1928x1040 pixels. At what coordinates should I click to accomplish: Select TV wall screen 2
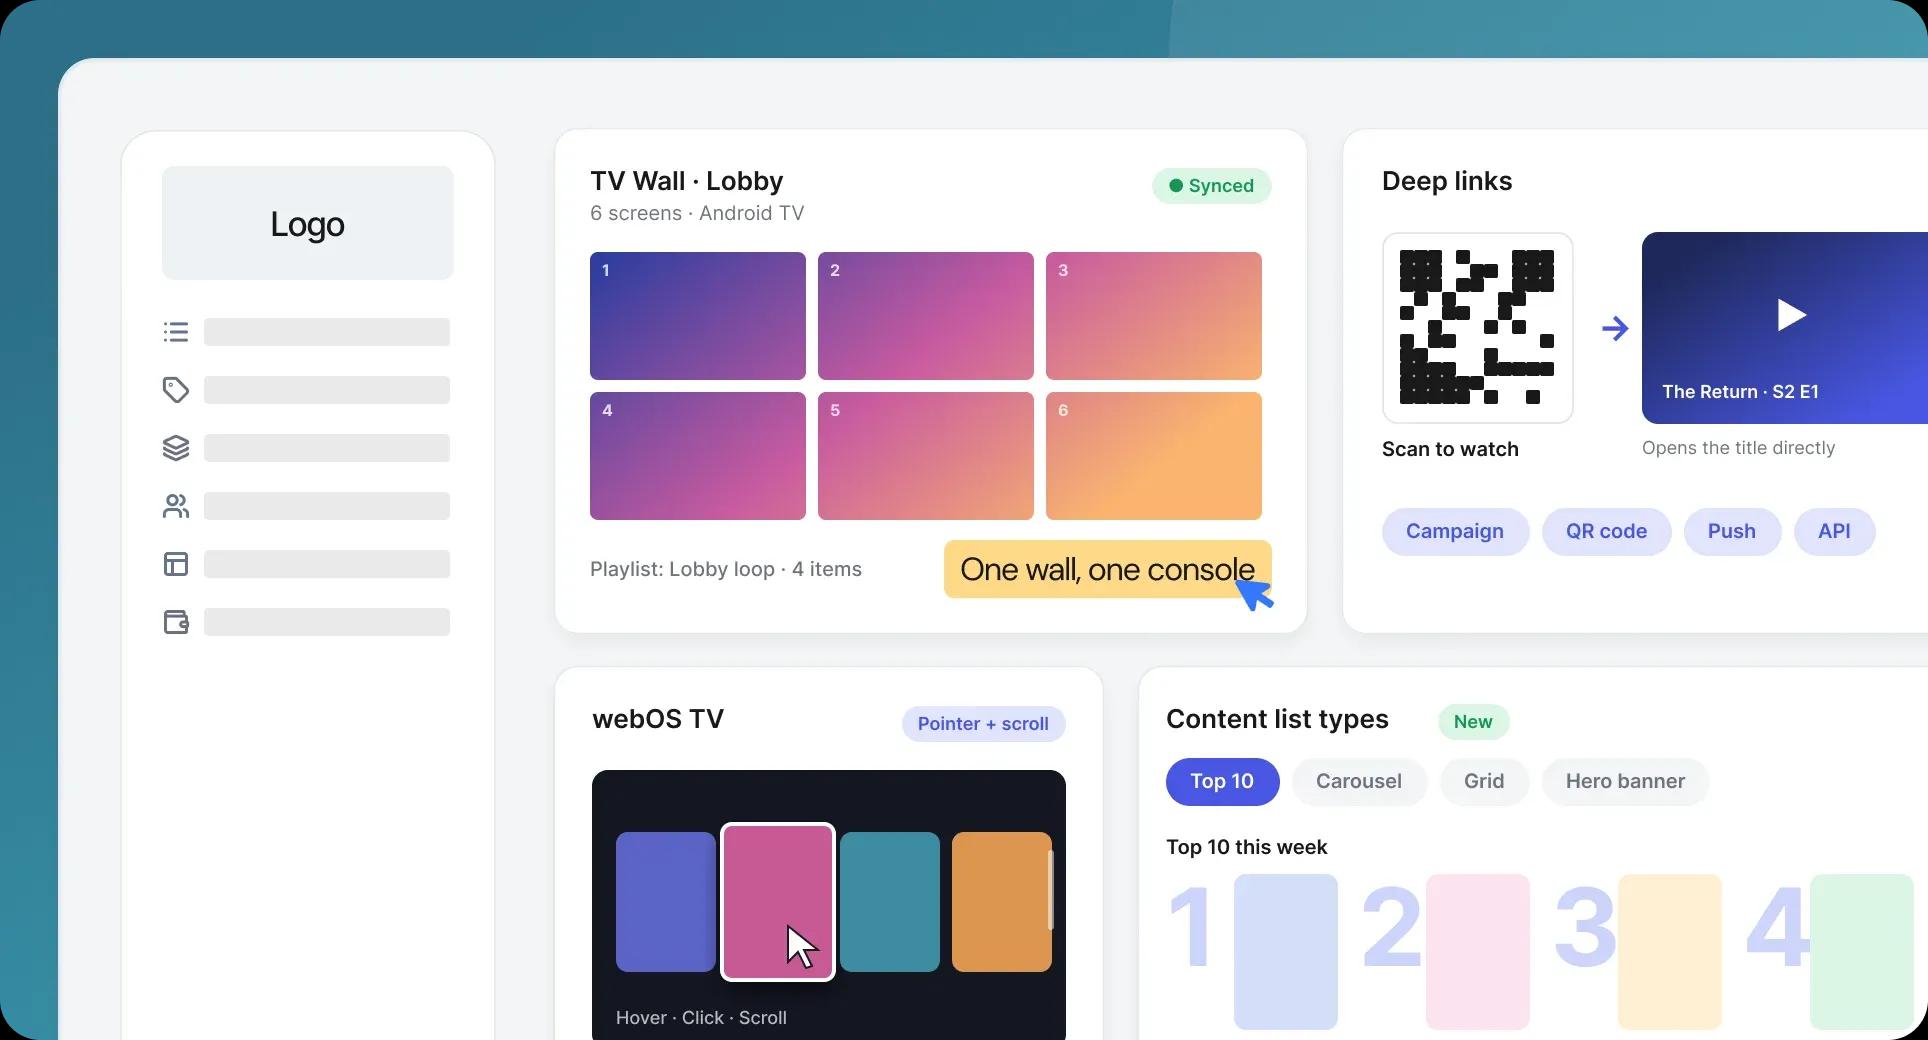click(926, 316)
